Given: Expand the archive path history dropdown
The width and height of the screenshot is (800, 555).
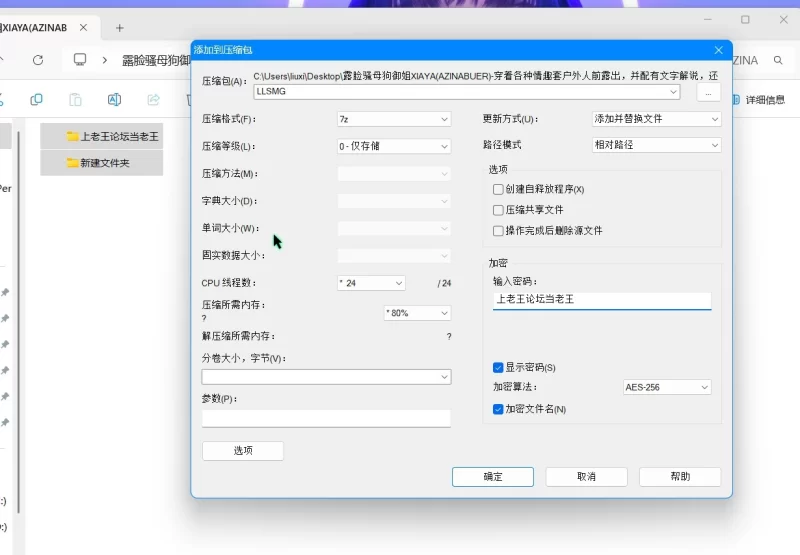Looking at the screenshot, I should pos(673,92).
